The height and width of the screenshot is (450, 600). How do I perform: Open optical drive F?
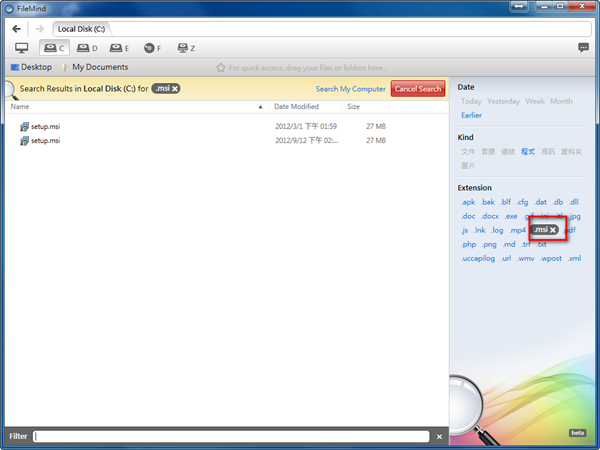[x=152, y=48]
